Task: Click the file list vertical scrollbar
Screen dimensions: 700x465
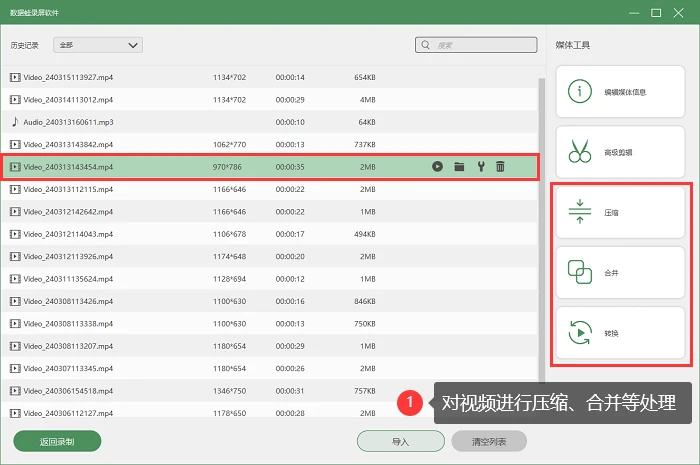Action: pos(542,230)
